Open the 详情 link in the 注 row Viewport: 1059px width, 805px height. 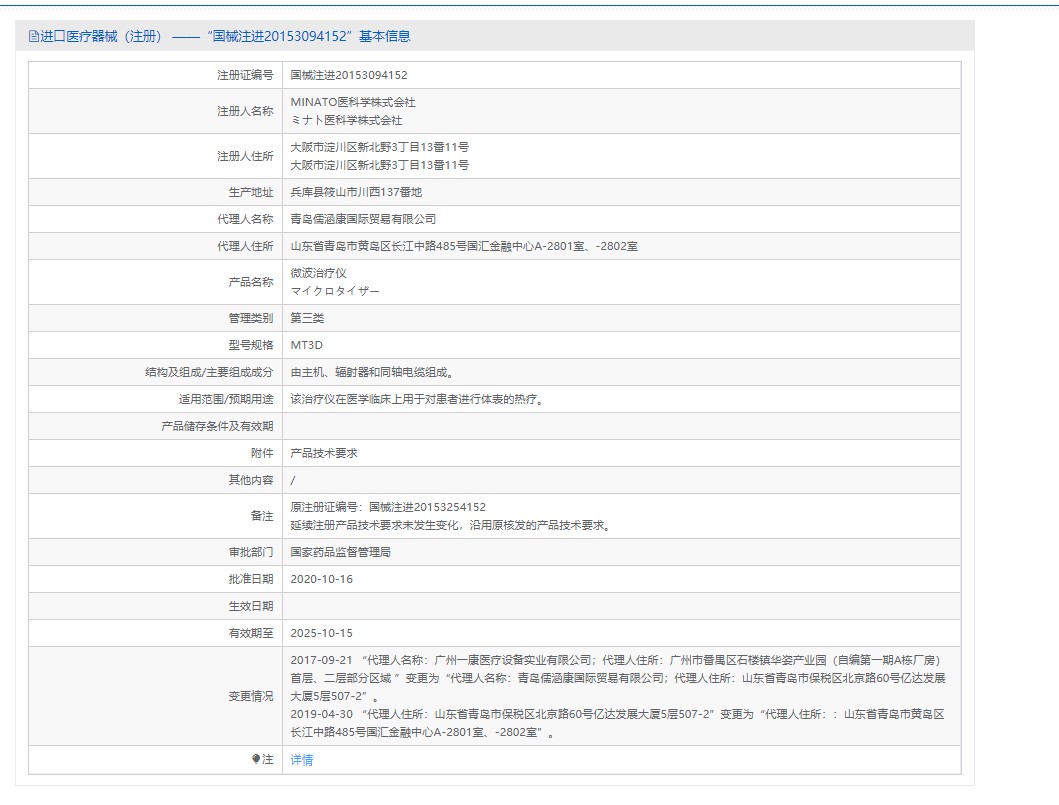pos(301,760)
